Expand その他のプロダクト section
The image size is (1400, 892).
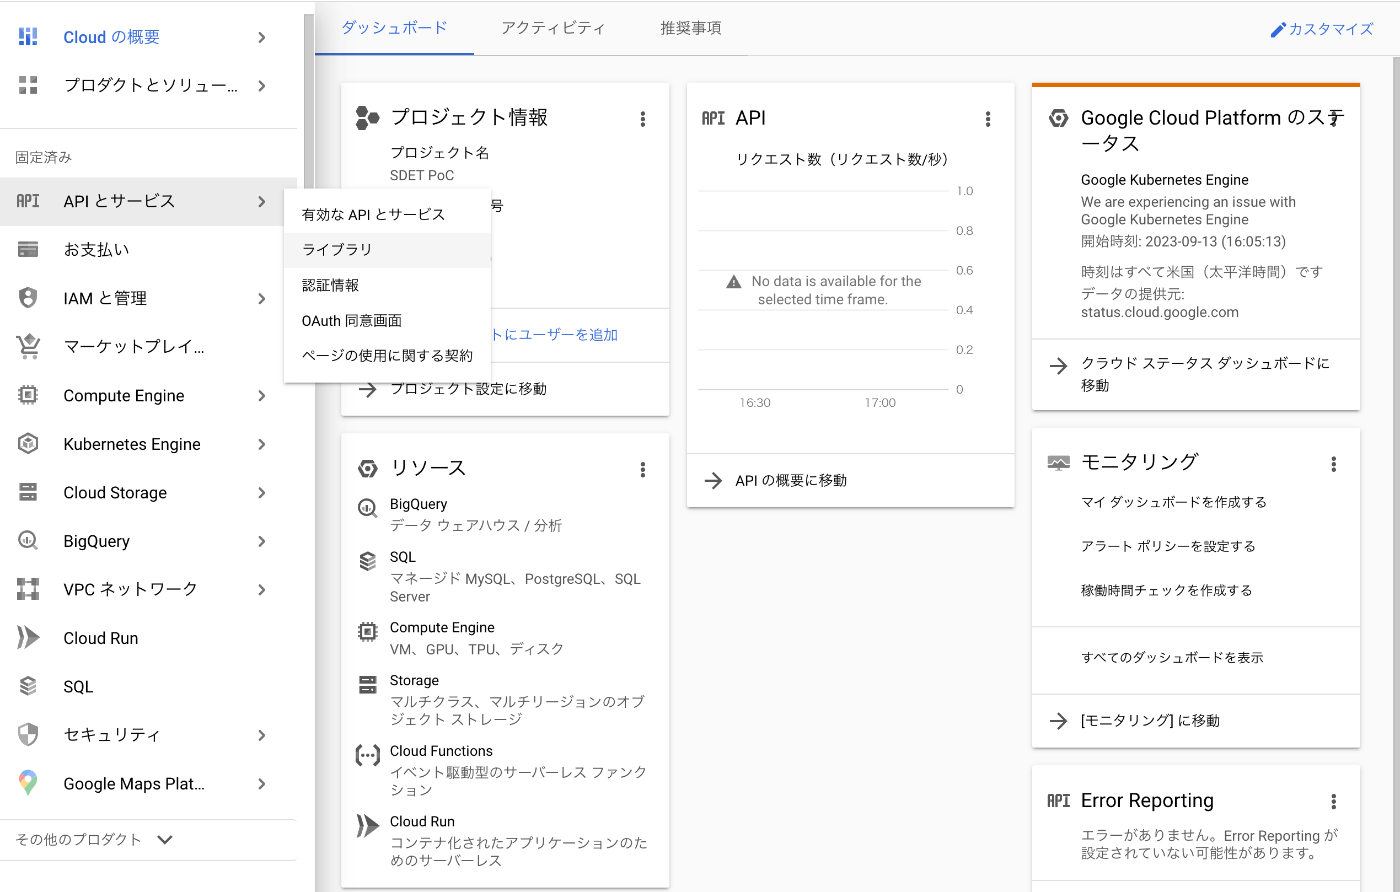tap(95, 840)
